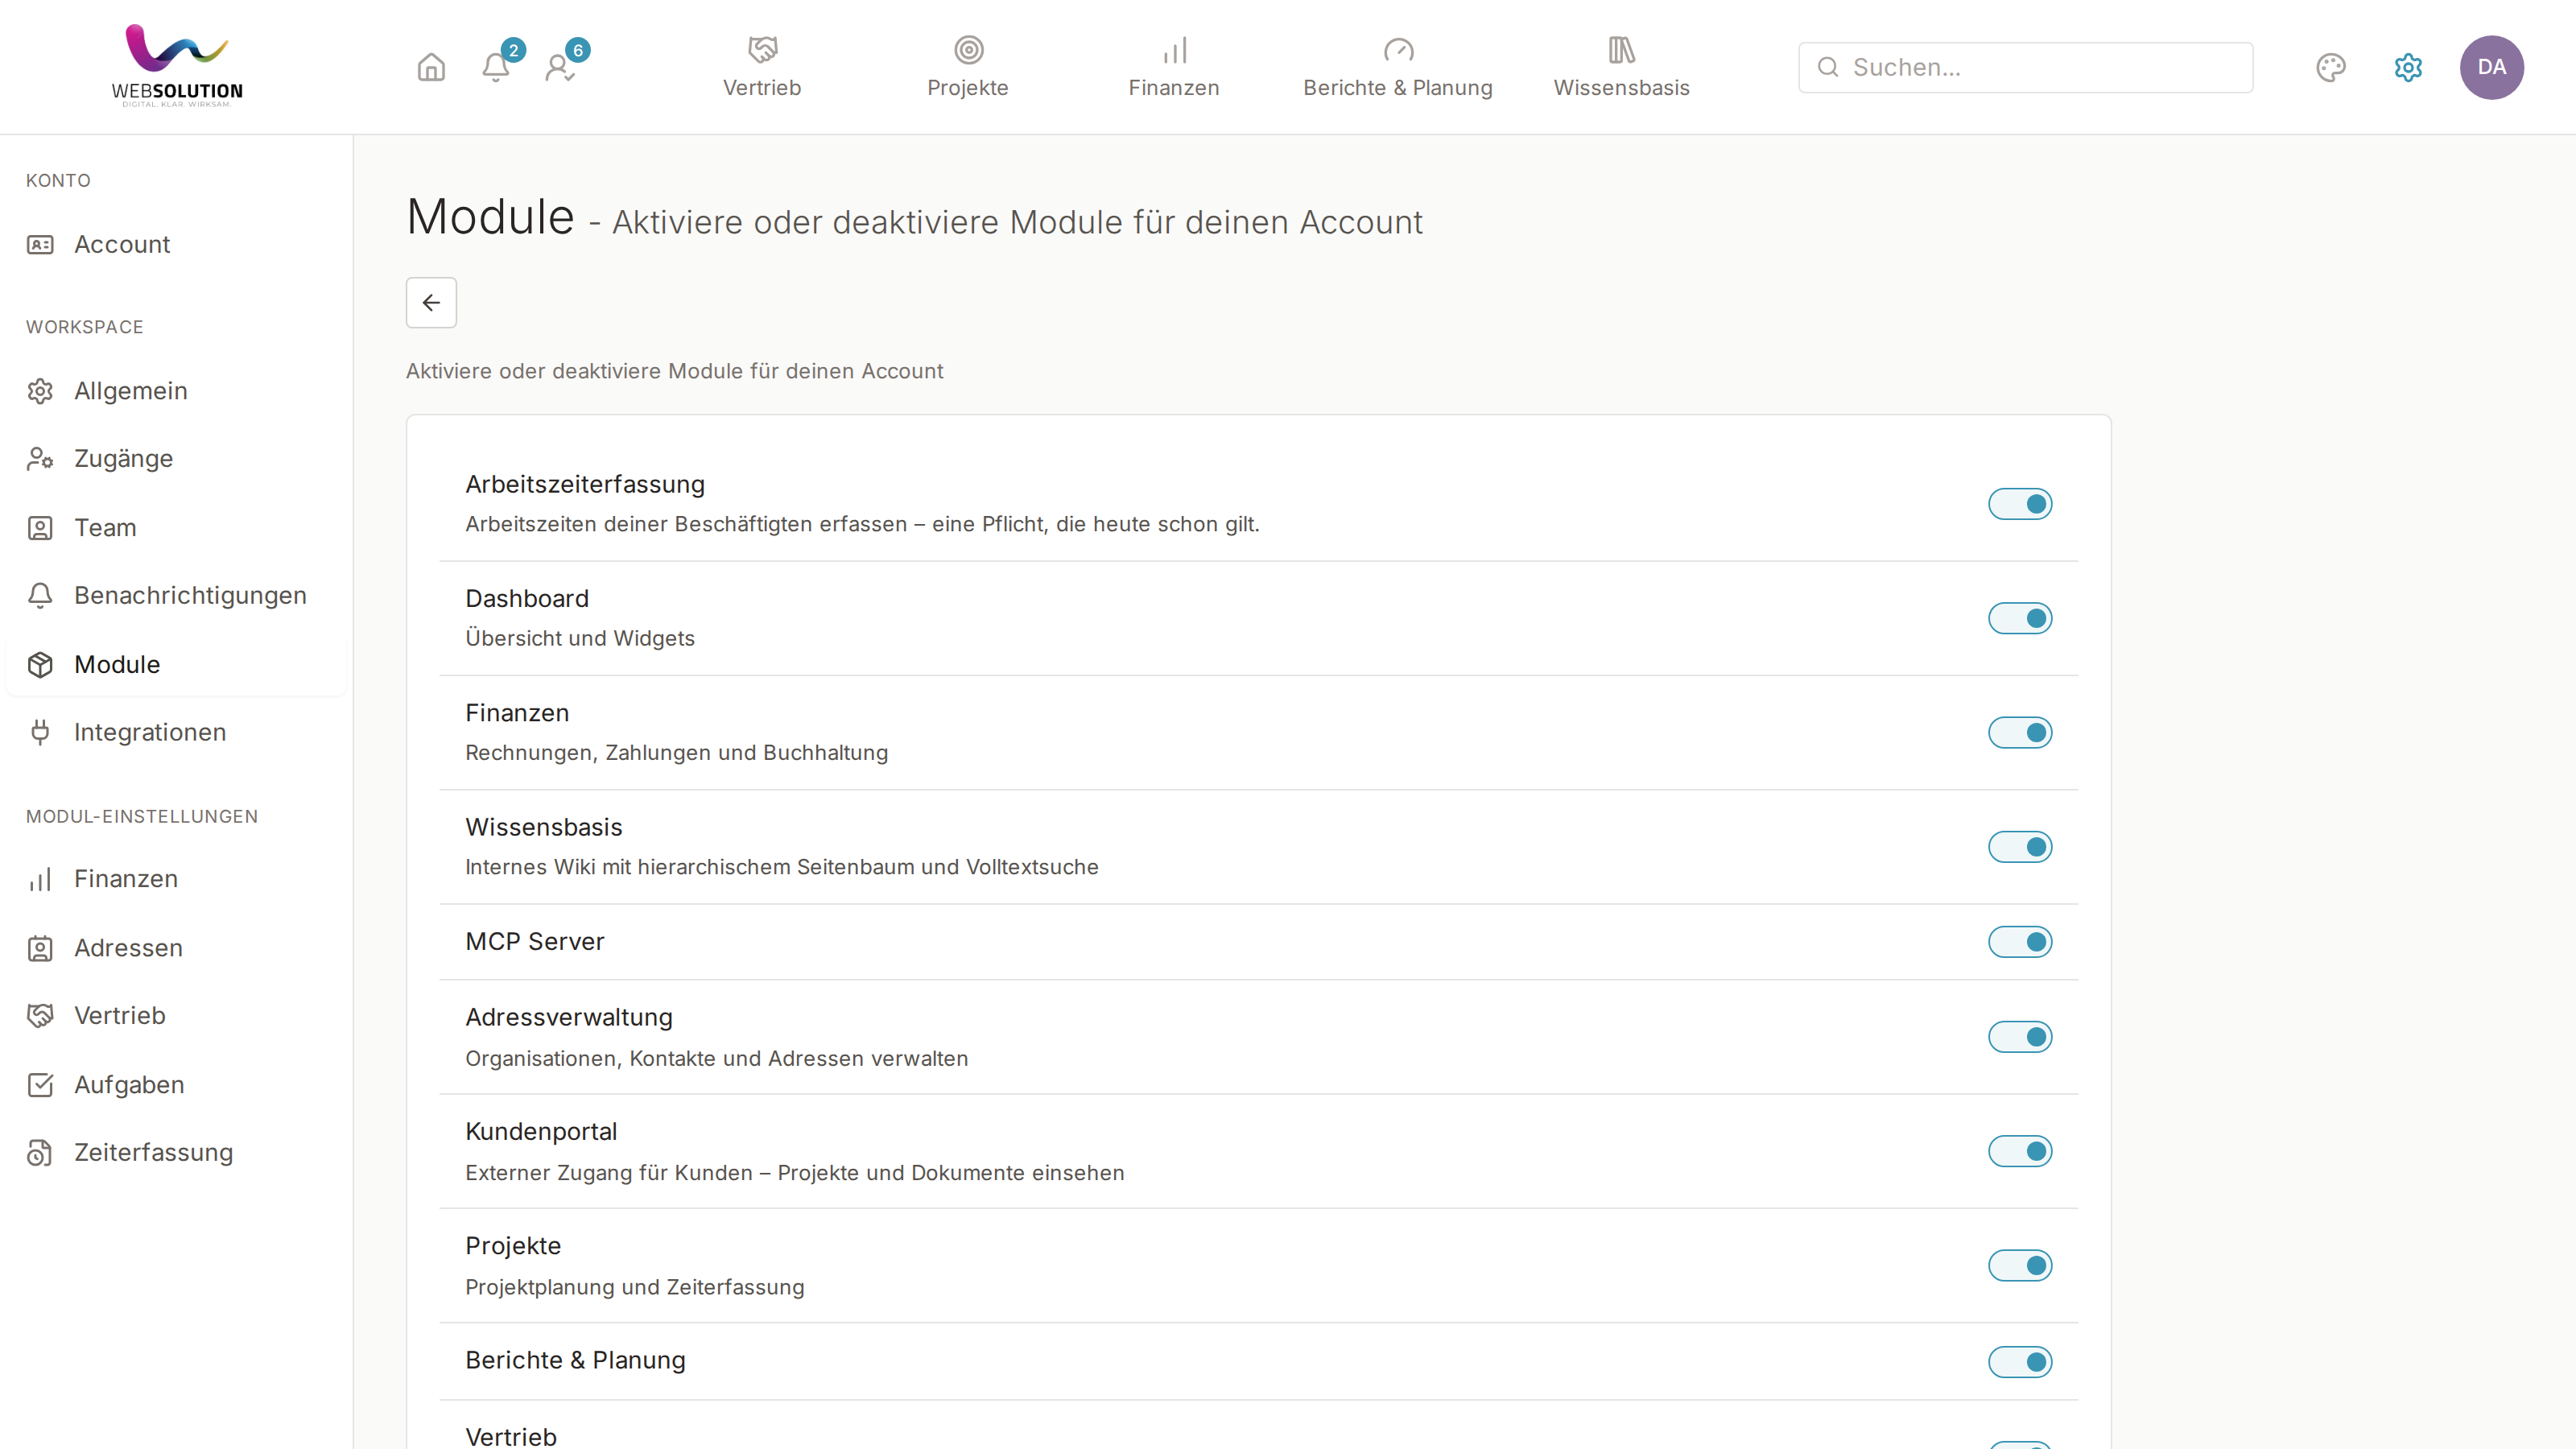Click the WebSolution logo

click(177, 66)
